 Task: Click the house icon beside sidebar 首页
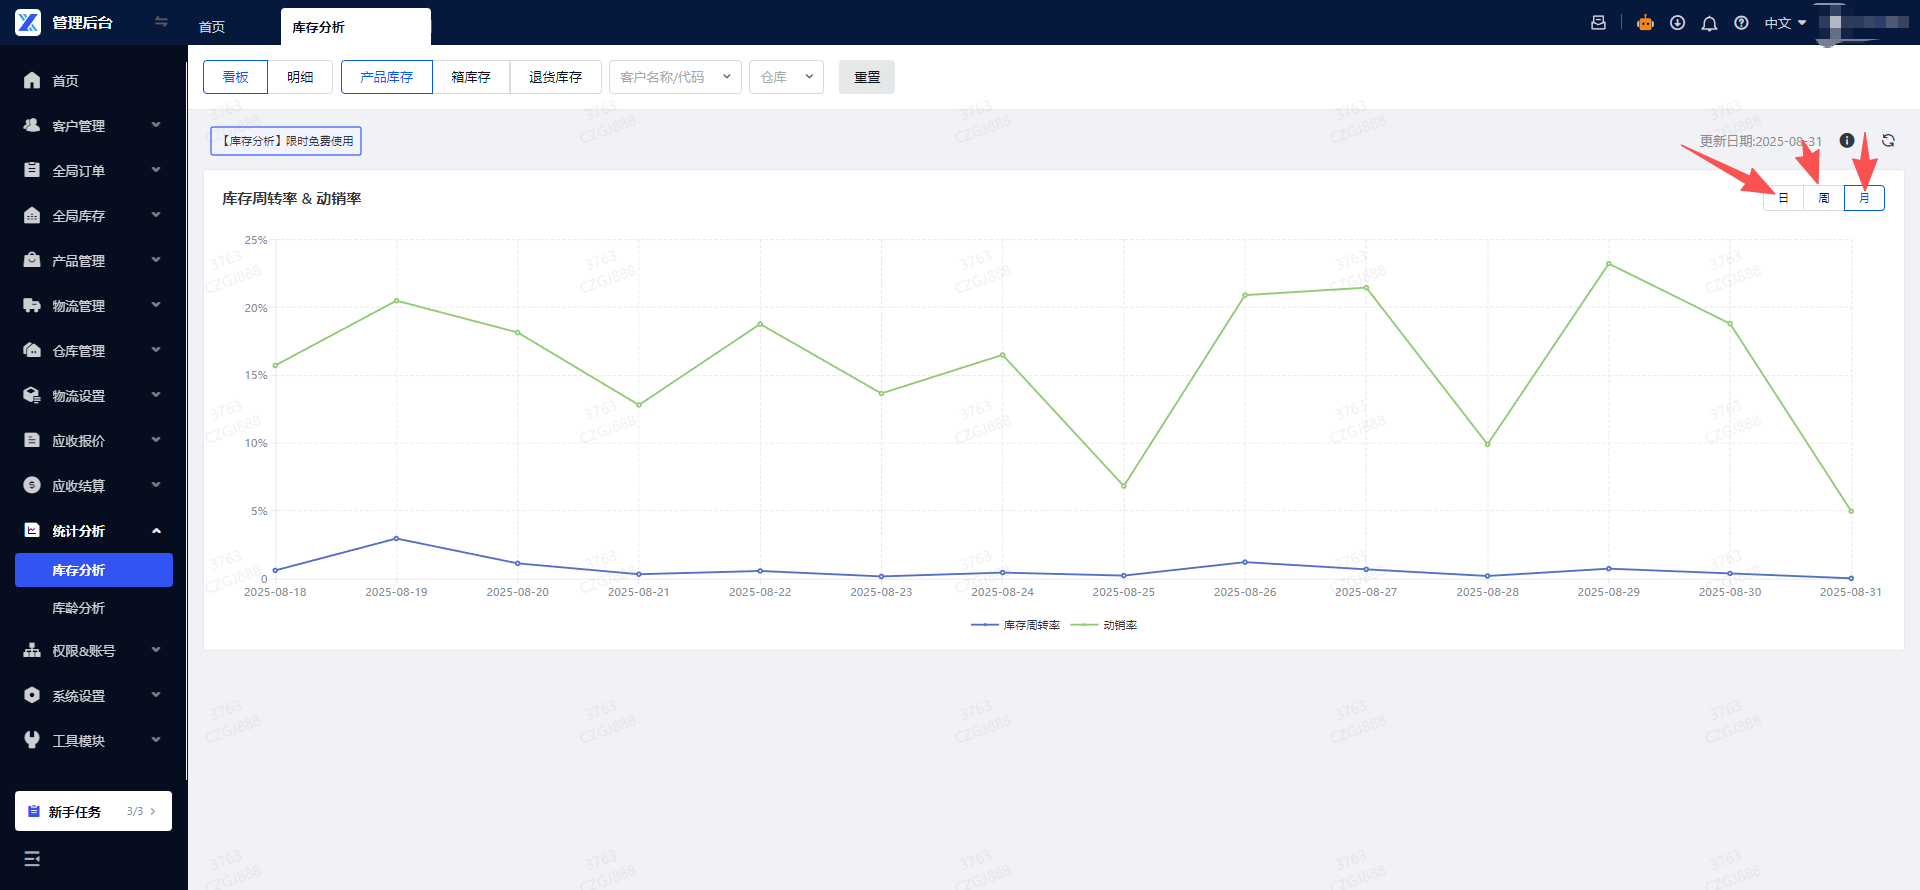coord(32,80)
